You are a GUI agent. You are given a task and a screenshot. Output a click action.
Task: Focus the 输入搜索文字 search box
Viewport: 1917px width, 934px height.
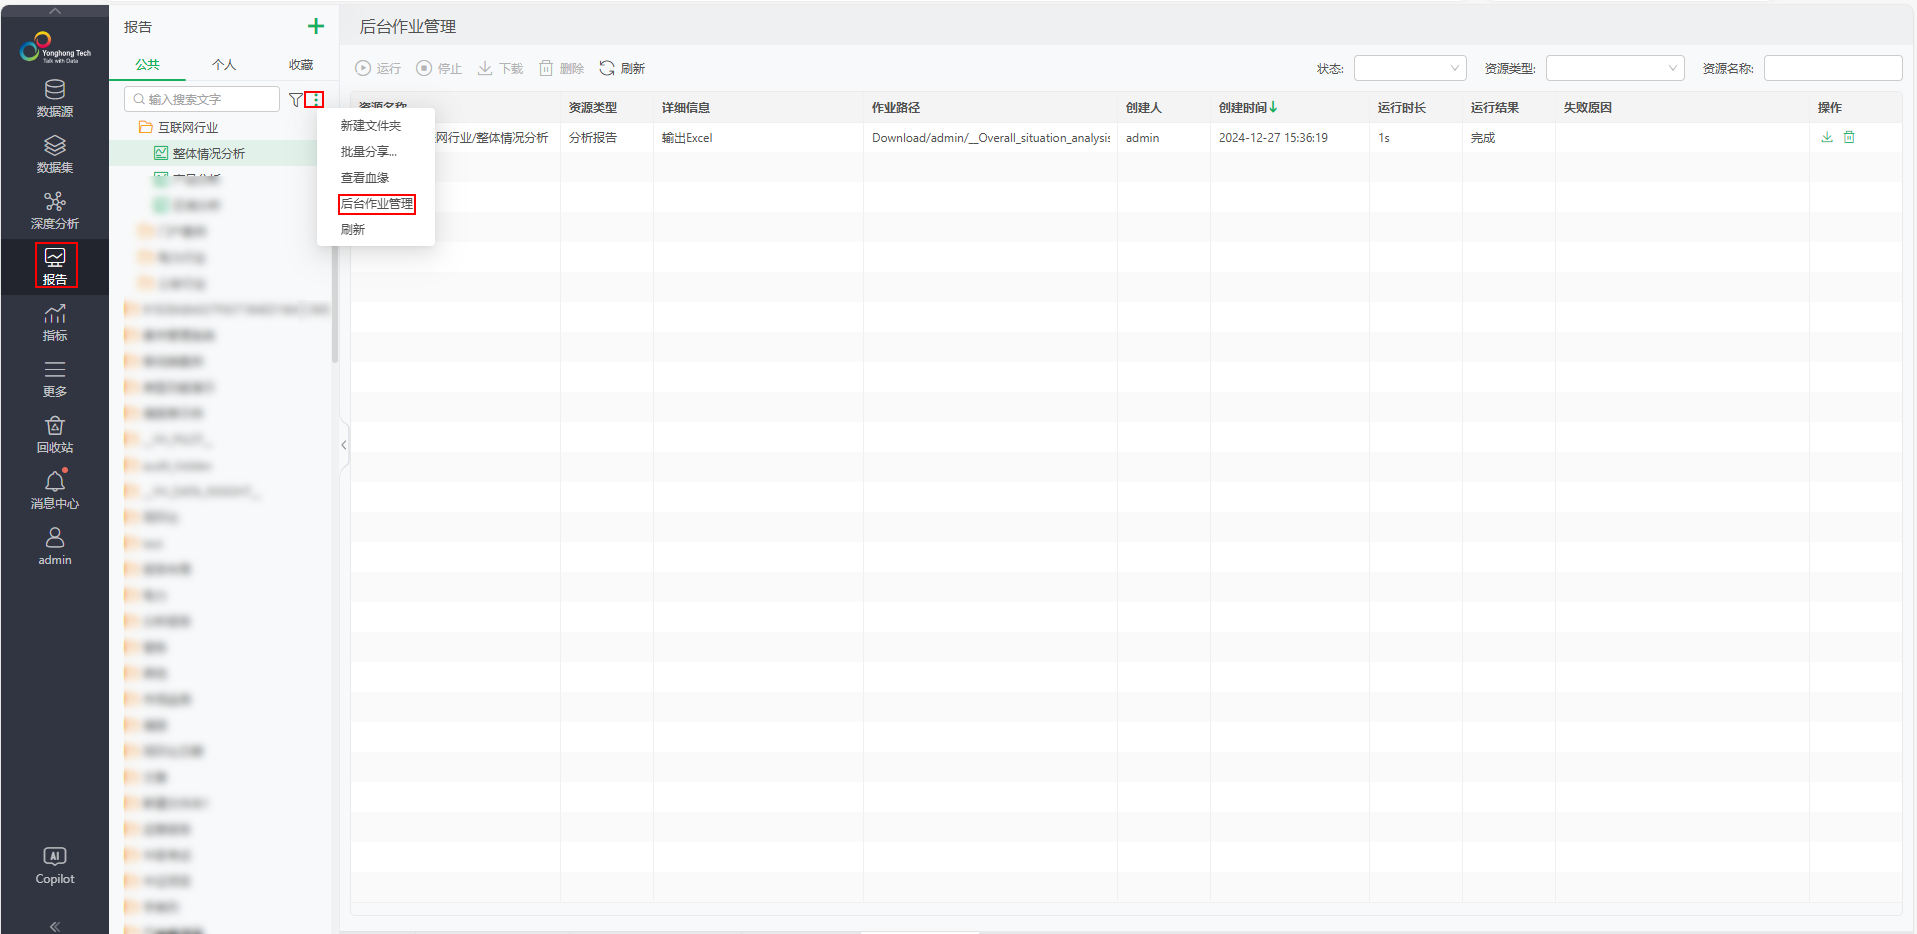(202, 99)
